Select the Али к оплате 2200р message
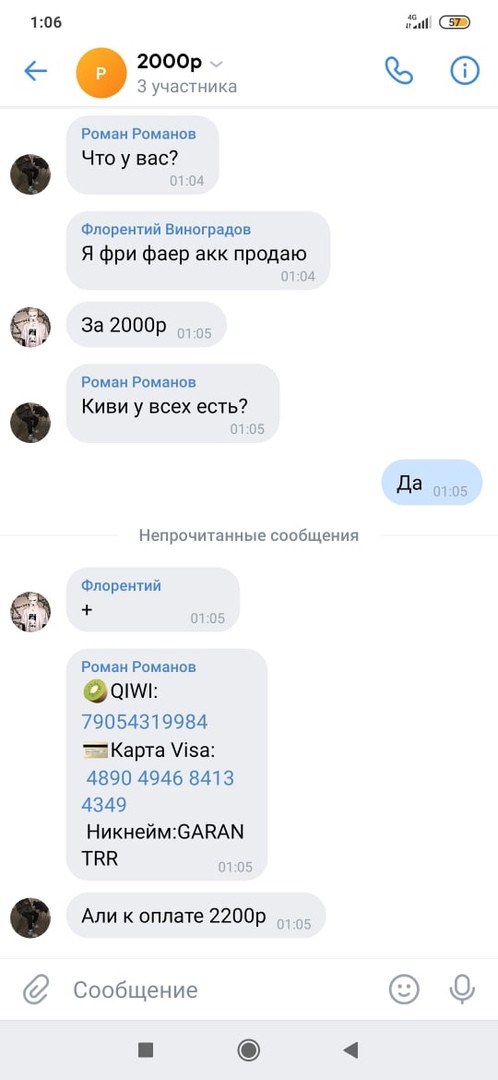 tap(196, 915)
